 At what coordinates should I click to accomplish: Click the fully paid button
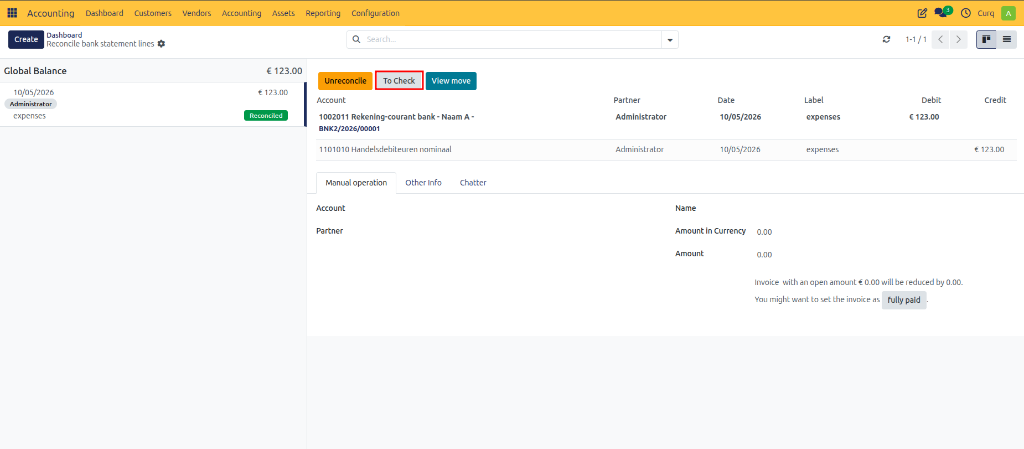[x=904, y=300]
